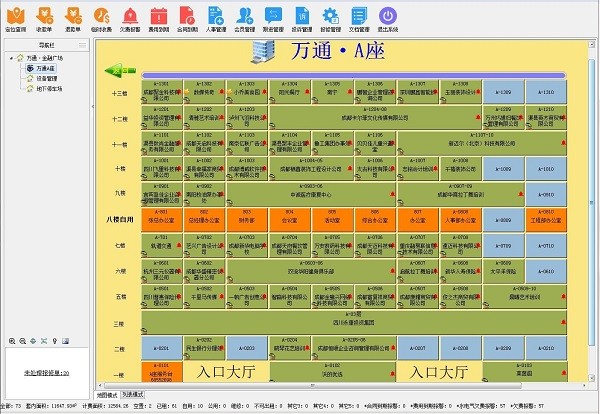600x414 pixels.
Task: Click the 八楼自用 floor label
Action: (120, 219)
